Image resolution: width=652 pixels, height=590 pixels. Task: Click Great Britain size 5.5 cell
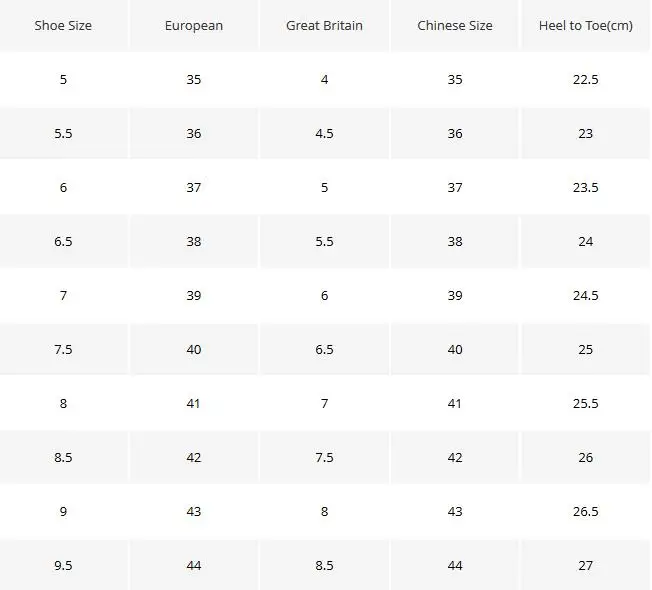(324, 241)
